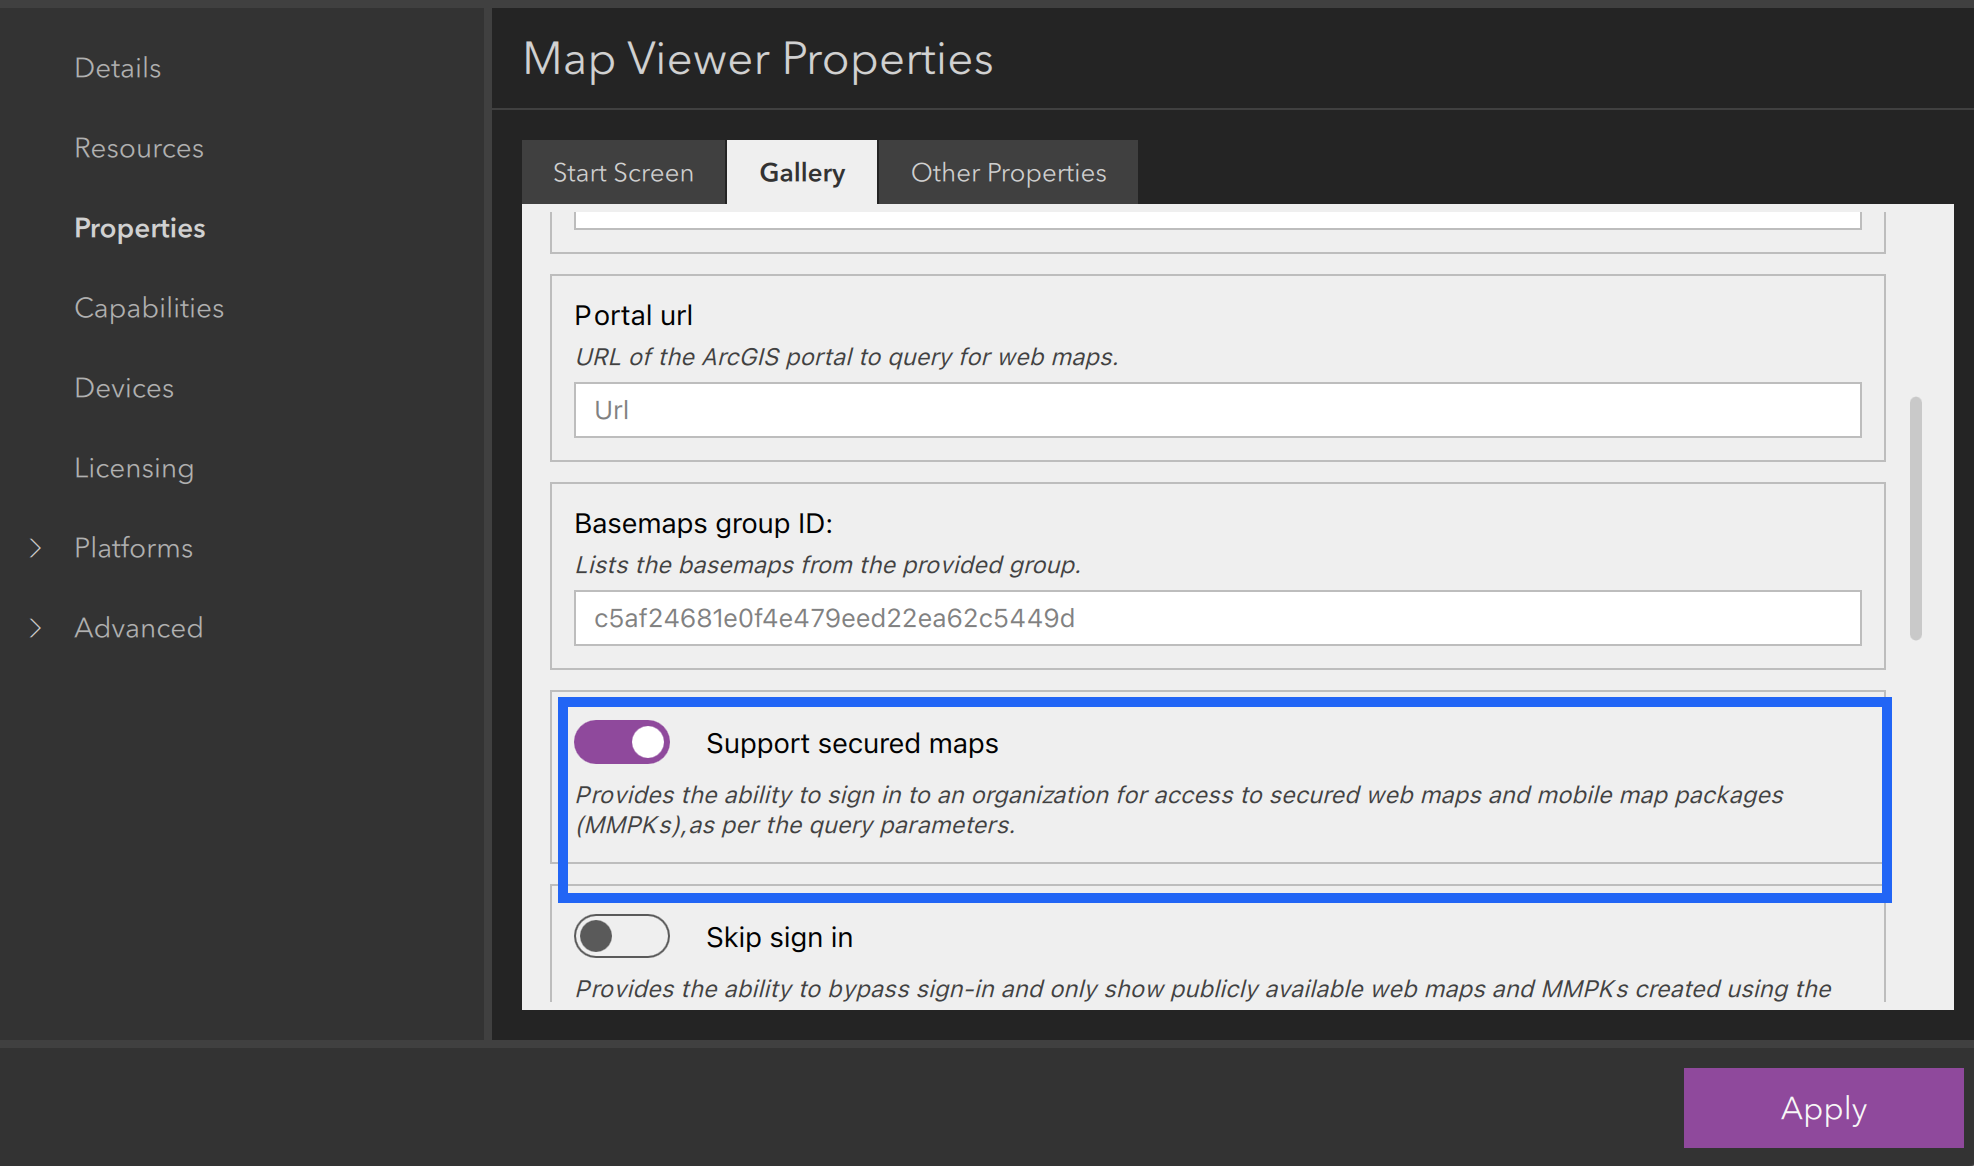Click the Portal url input field
Viewport: 1974px width, 1166px height.
(x=1216, y=410)
